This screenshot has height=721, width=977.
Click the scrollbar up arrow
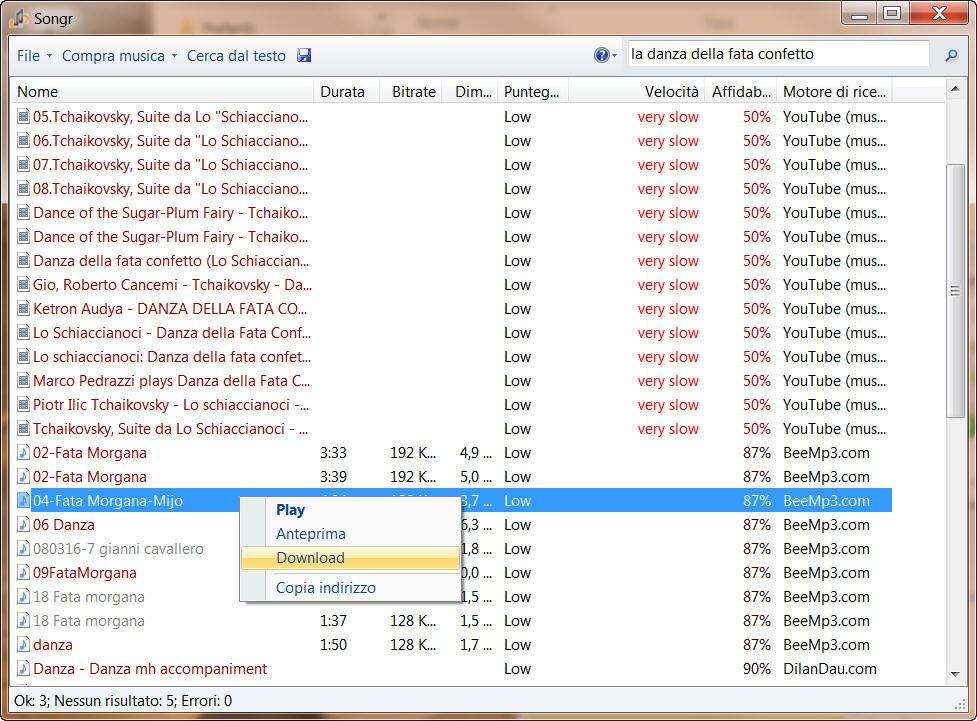[x=955, y=90]
